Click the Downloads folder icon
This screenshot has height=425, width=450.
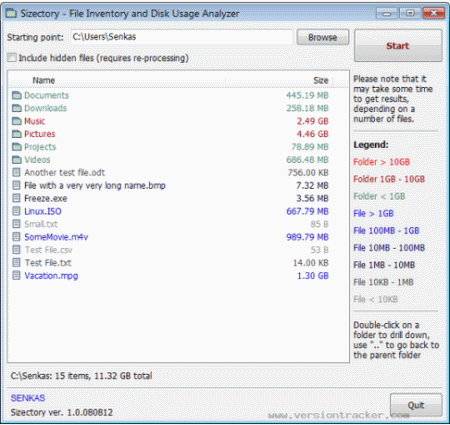17,108
